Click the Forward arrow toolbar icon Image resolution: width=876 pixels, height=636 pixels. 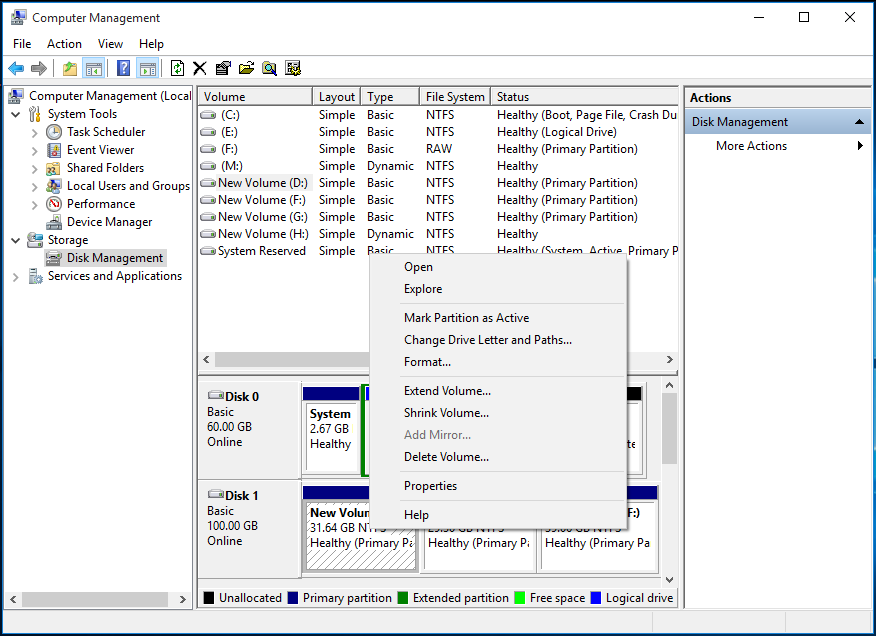pyautogui.click(x=39, y=69)
